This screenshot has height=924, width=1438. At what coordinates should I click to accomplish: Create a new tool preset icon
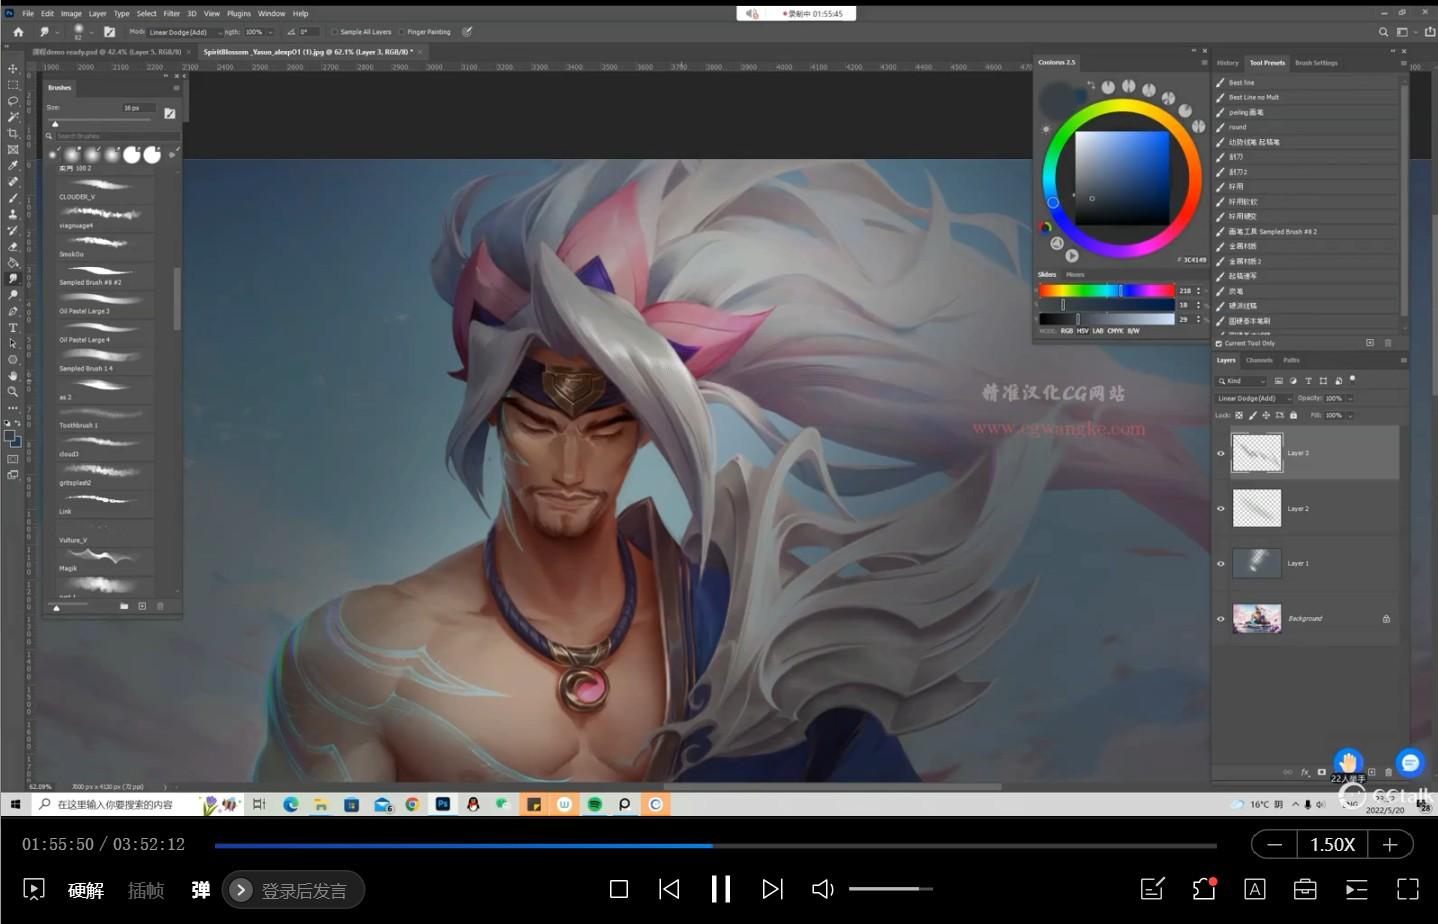click(x=1369, y=343)
